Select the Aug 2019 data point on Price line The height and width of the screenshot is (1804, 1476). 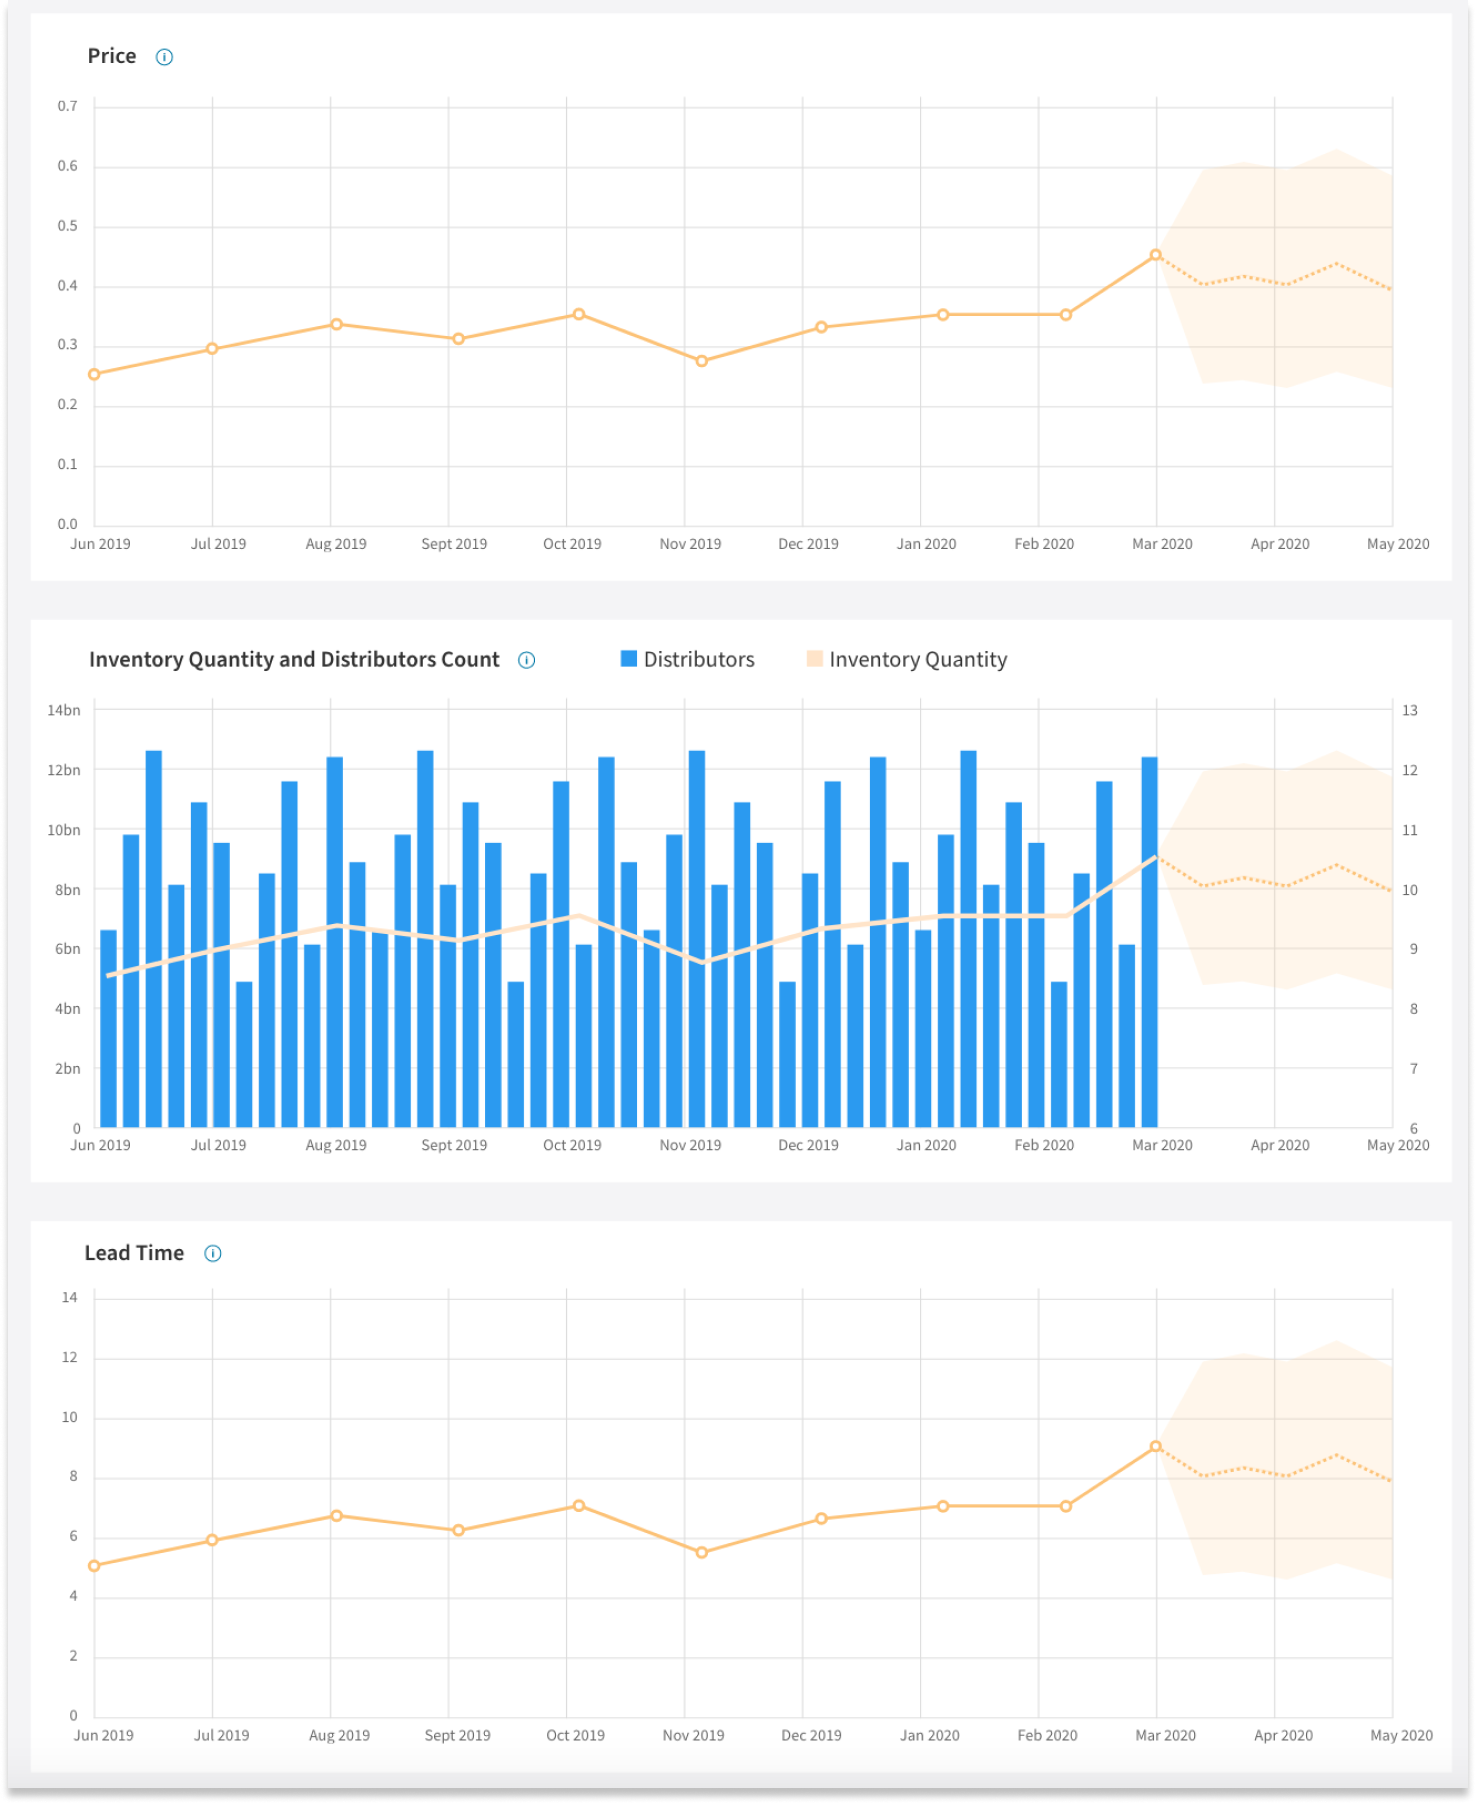point(337,324)
